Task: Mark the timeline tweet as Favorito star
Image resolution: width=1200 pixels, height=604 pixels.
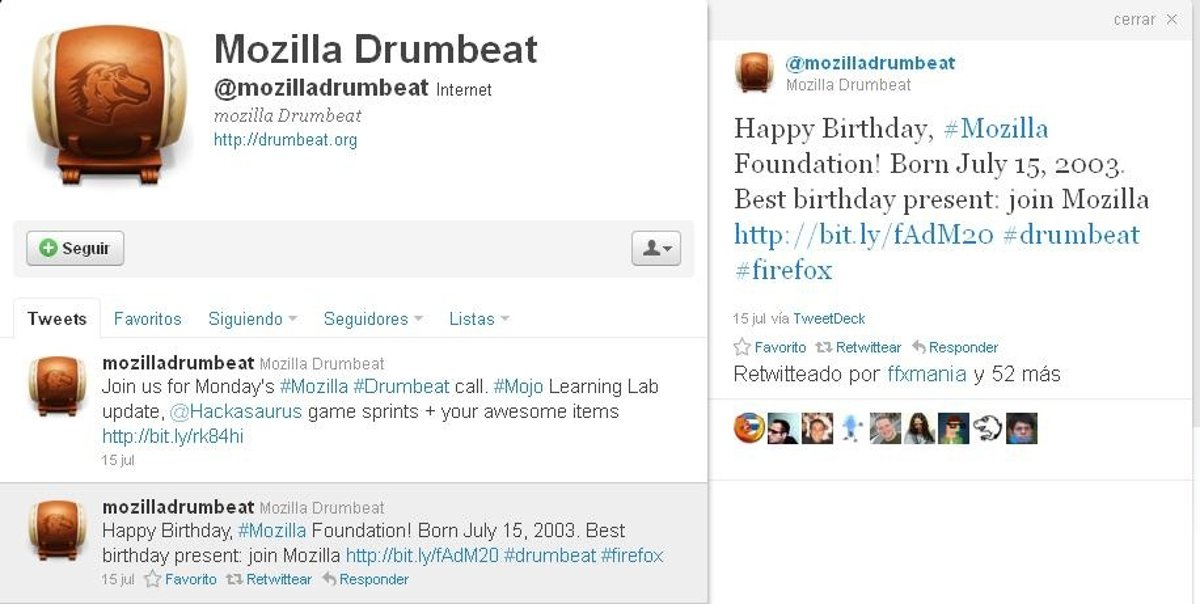Action: coord(180,579)
